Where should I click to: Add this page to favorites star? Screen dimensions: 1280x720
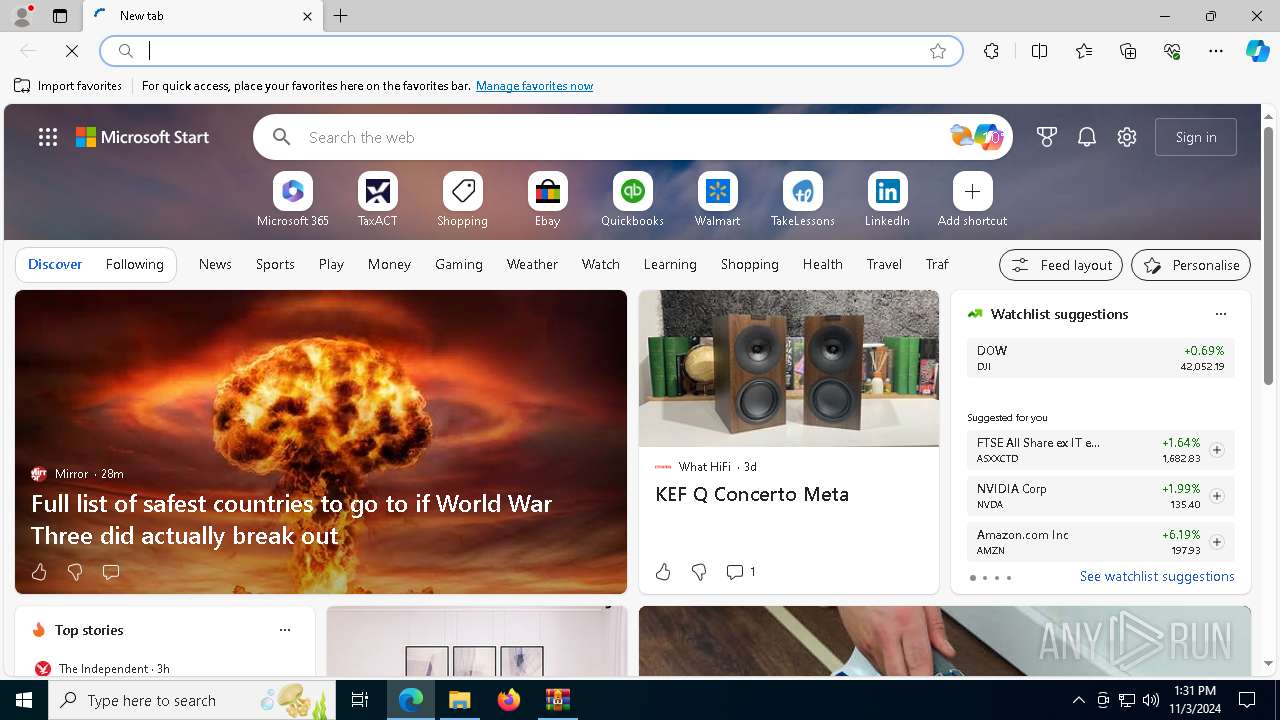click(x=938, y=51)
